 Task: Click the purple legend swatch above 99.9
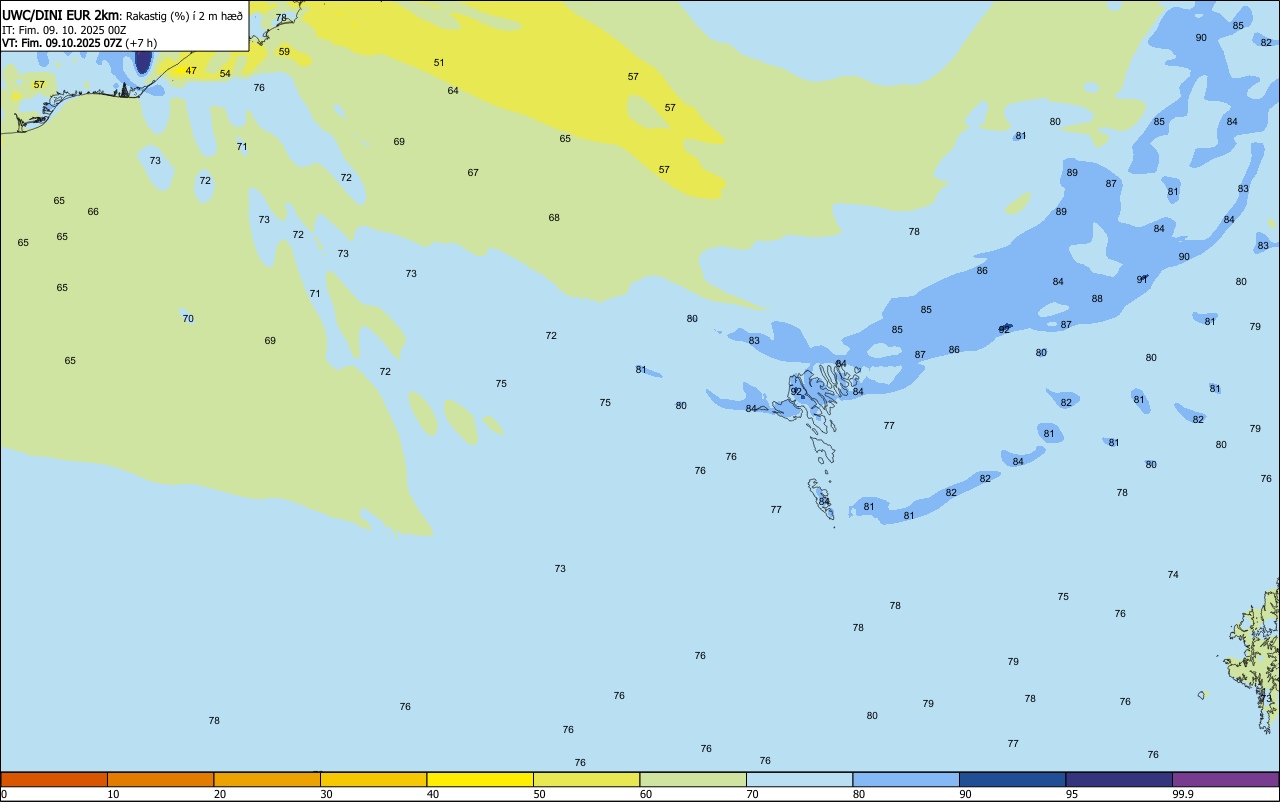[1225, 779]
